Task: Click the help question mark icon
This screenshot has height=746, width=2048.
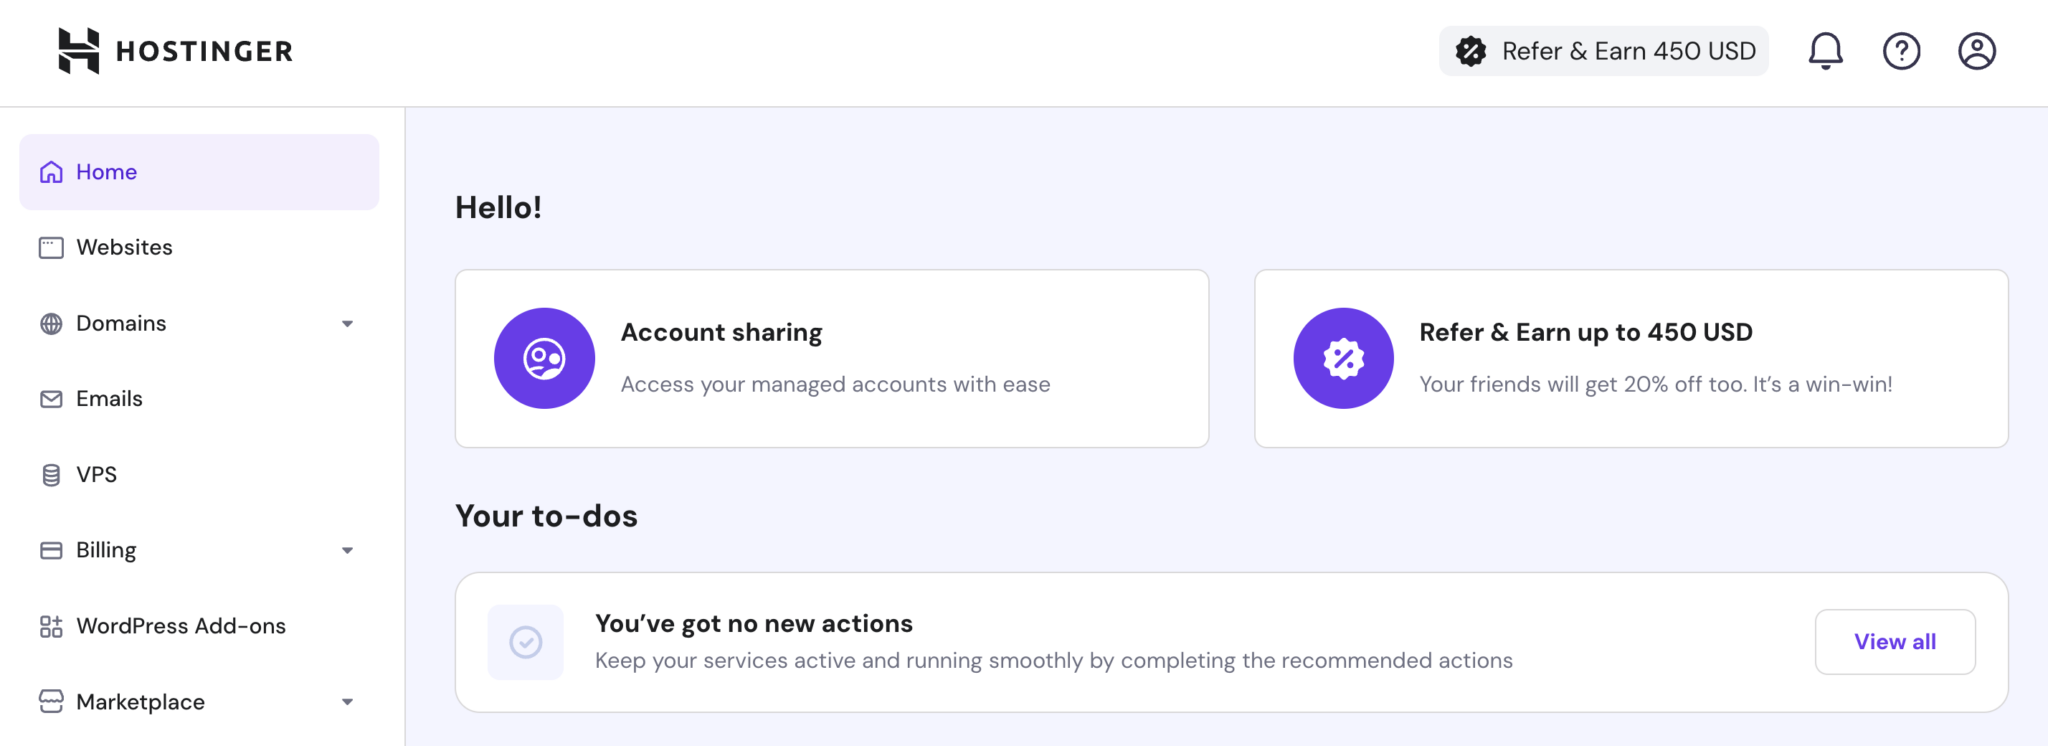Action: click(x=1901, y=50)
